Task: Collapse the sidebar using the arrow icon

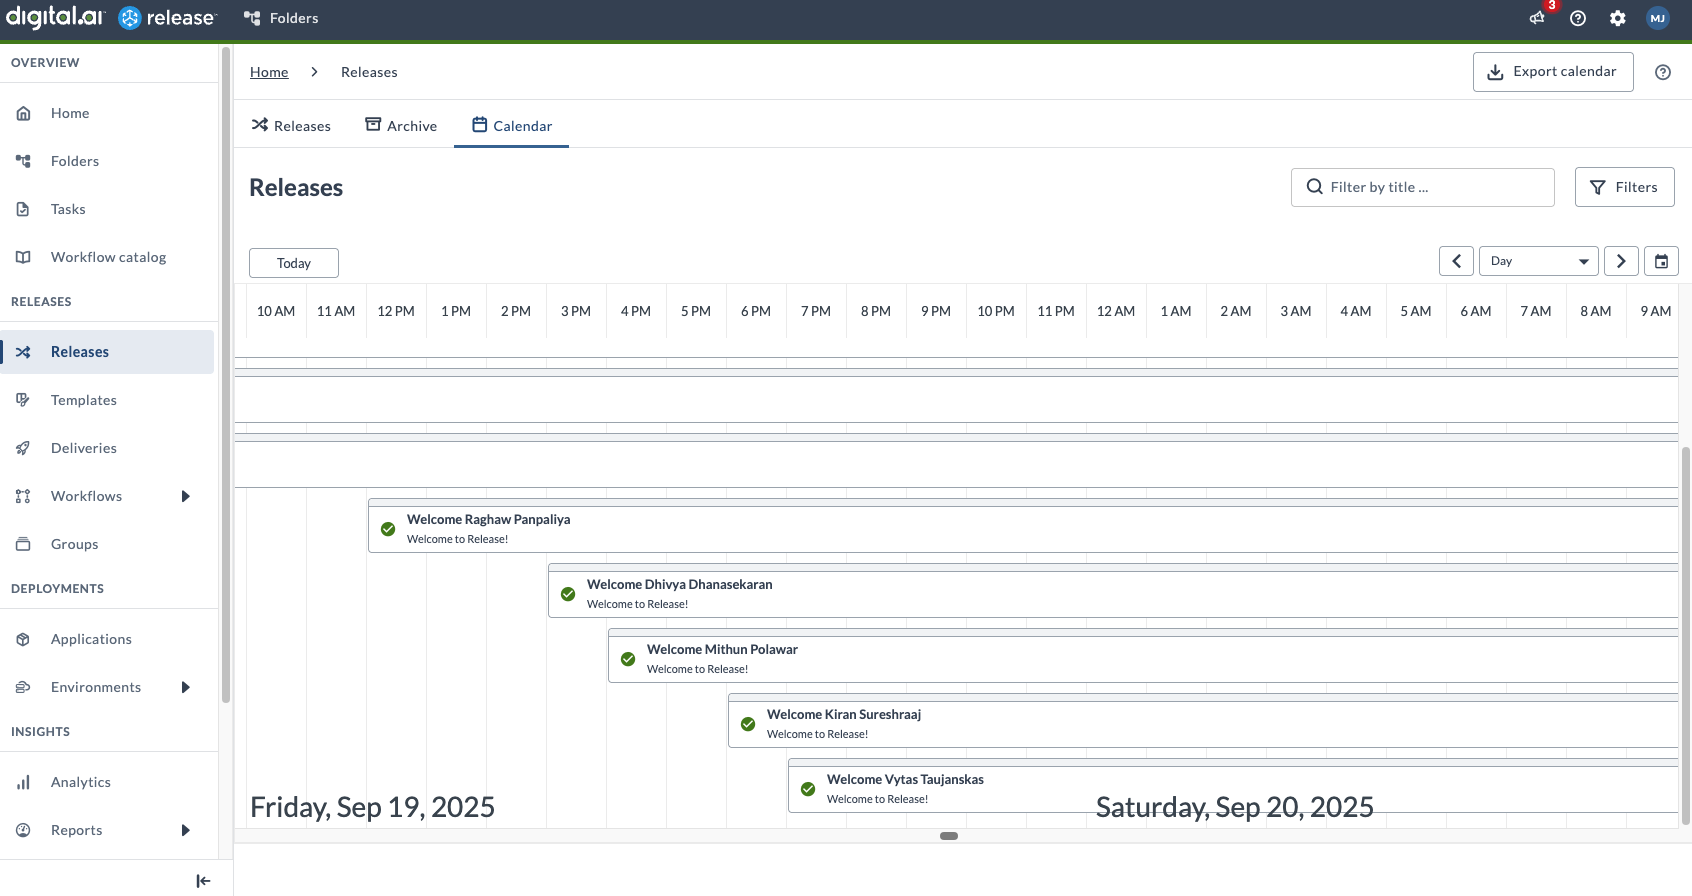Action: coord(203,880)
